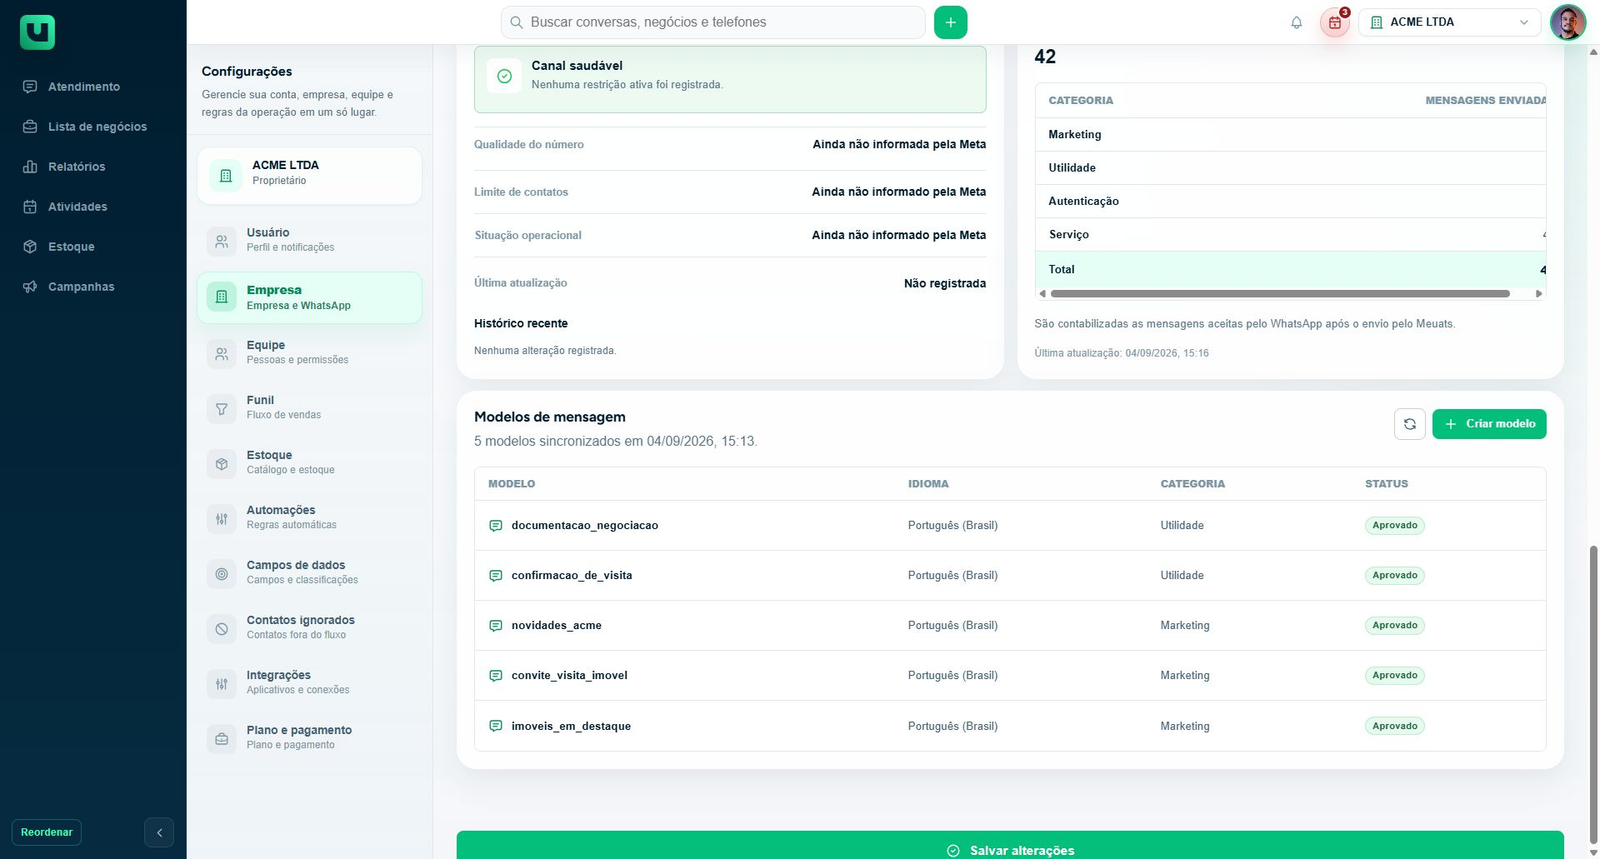Click the Atividades calendar icon

[x=30, y=207]
